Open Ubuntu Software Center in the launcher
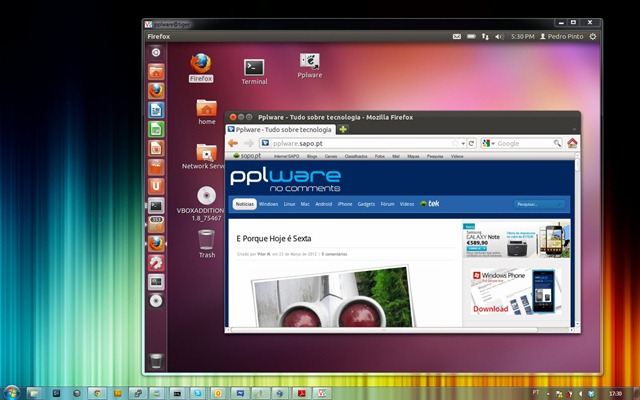640x400 pixels. coord(156,167)
